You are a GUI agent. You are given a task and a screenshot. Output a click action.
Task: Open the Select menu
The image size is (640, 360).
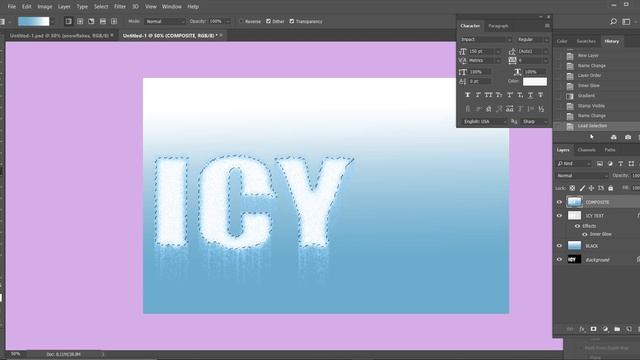[101, 7]
